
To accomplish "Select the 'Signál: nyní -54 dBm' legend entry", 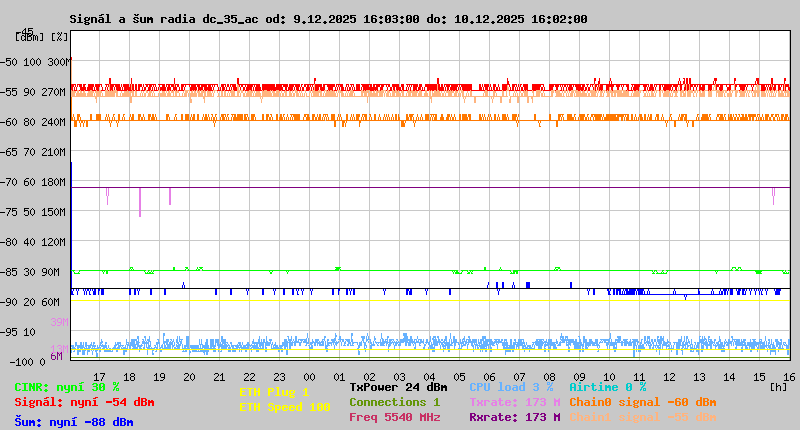I will coord(84,402).
